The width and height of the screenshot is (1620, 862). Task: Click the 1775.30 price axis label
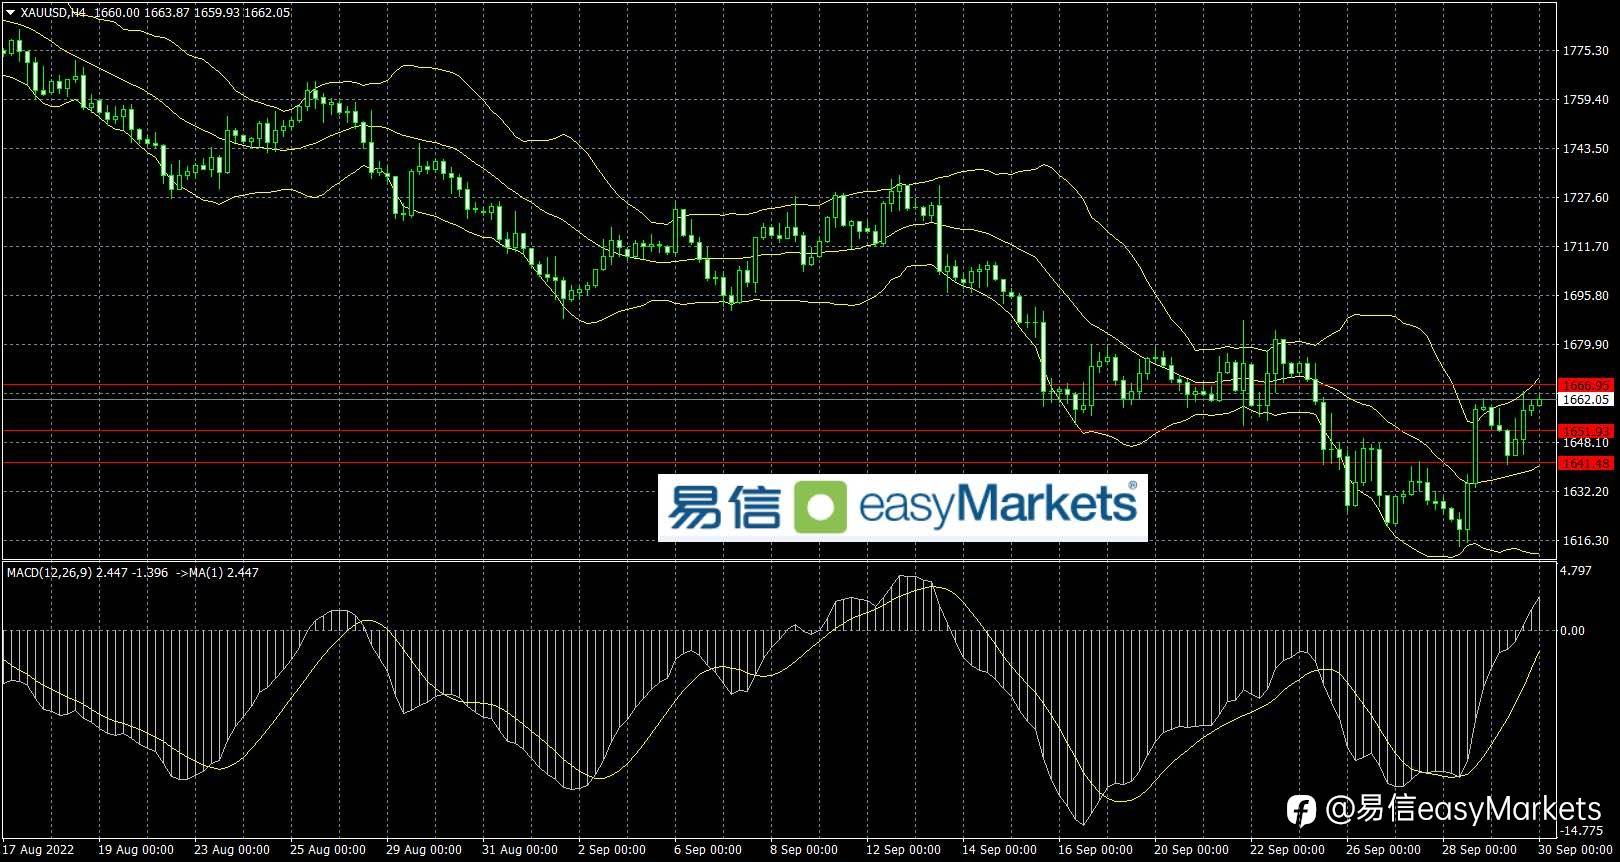tap(1586, 50)
